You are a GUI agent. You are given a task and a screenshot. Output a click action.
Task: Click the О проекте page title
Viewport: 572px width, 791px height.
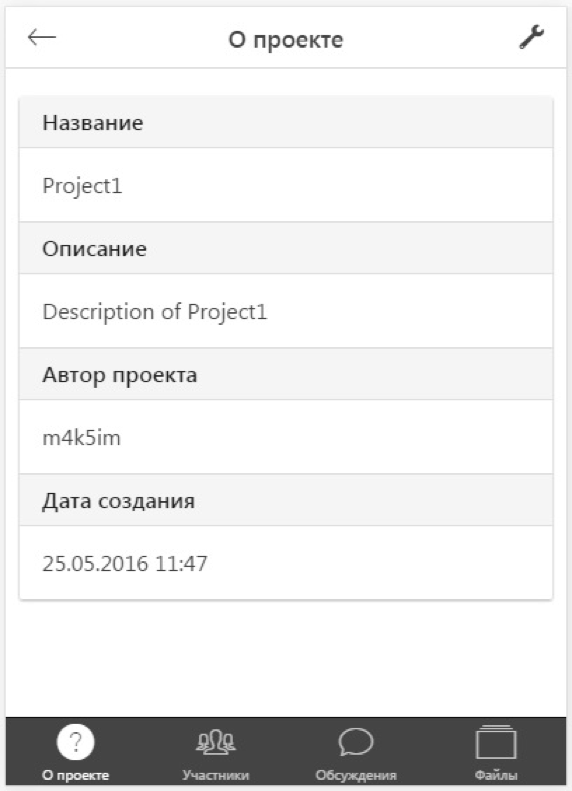tap(286, 39)
